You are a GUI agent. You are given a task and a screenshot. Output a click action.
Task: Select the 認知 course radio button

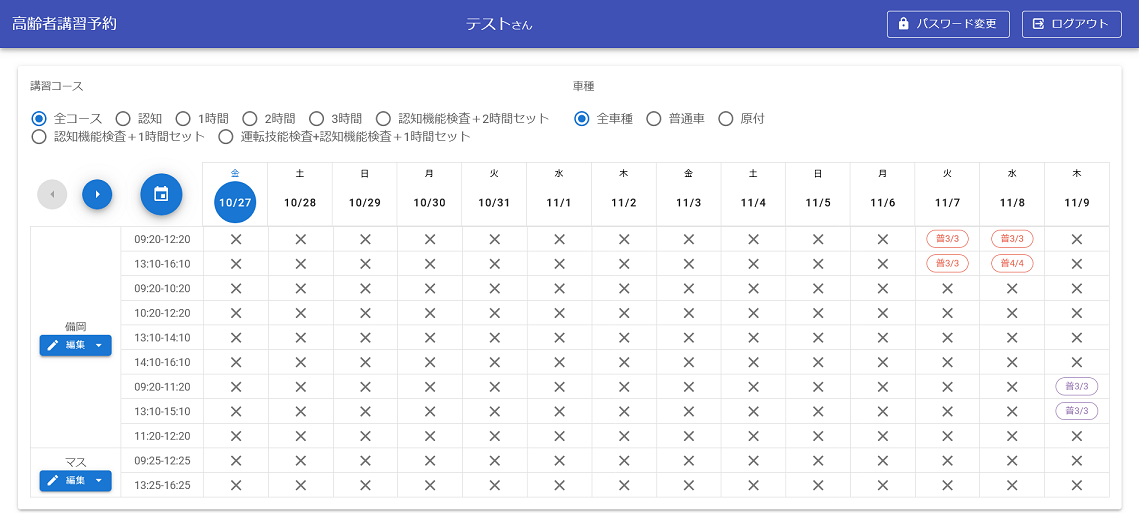[x=123, y=119]
